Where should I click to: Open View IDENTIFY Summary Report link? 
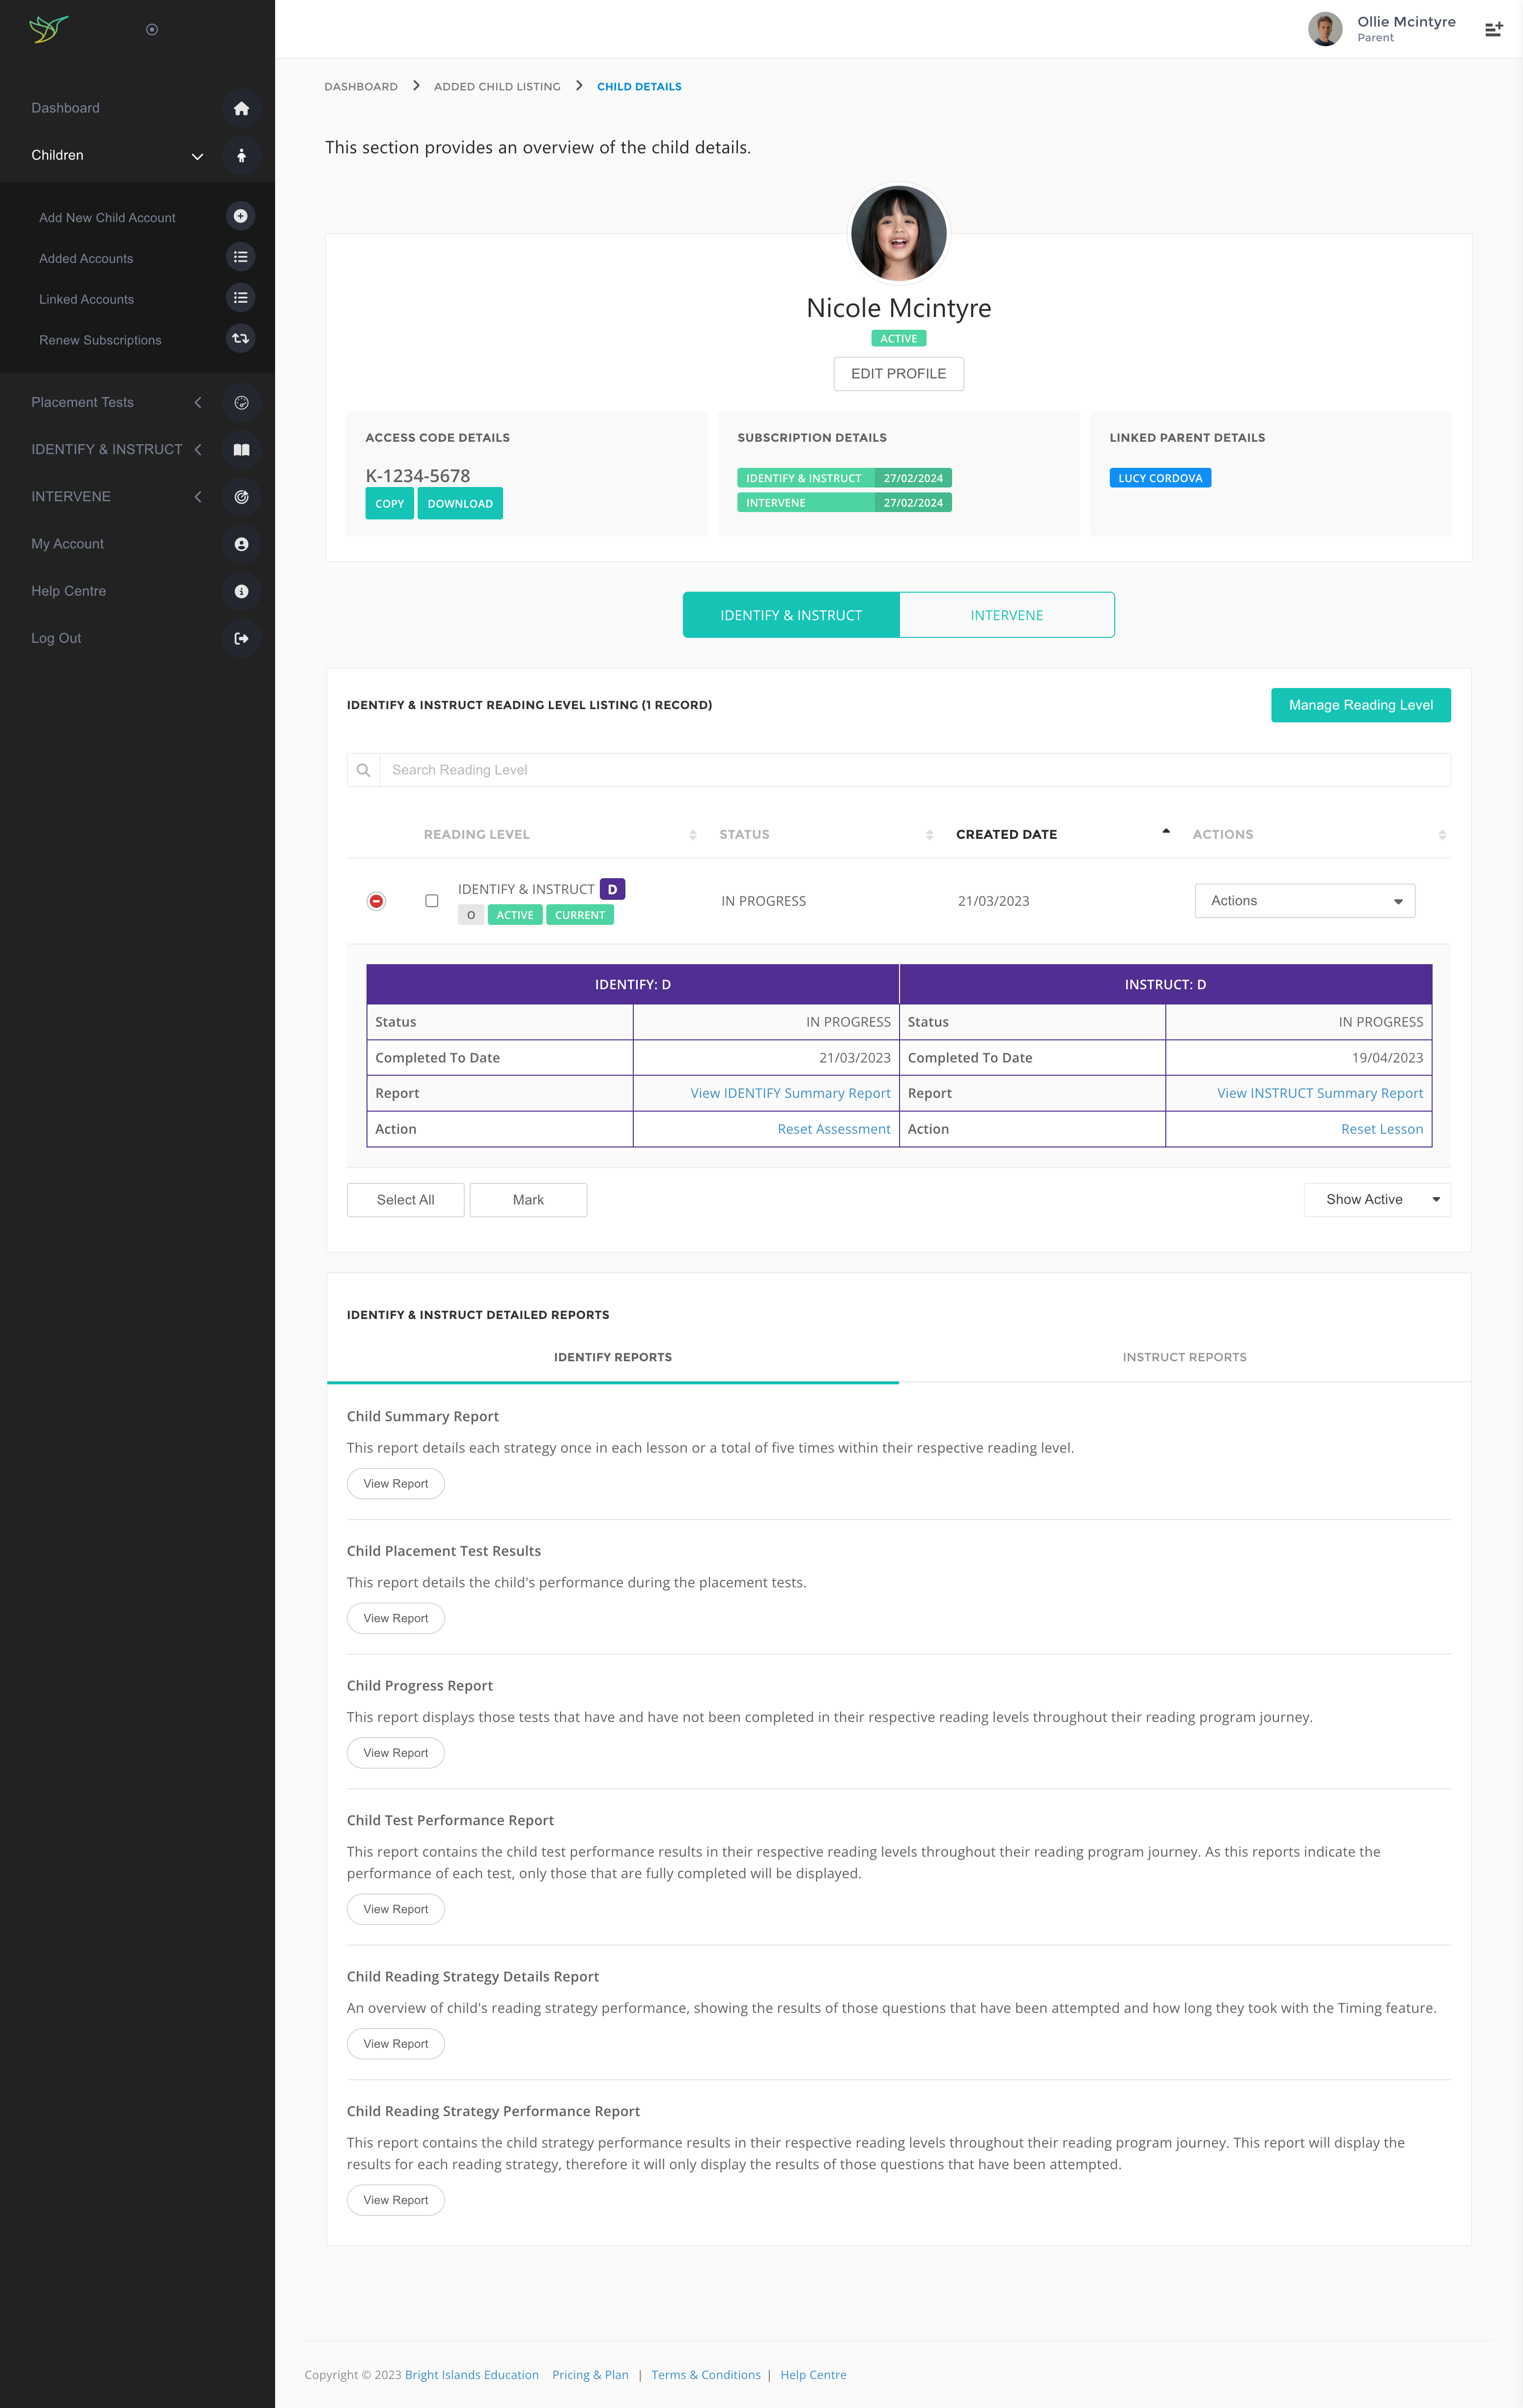[x=790, y=1093]
